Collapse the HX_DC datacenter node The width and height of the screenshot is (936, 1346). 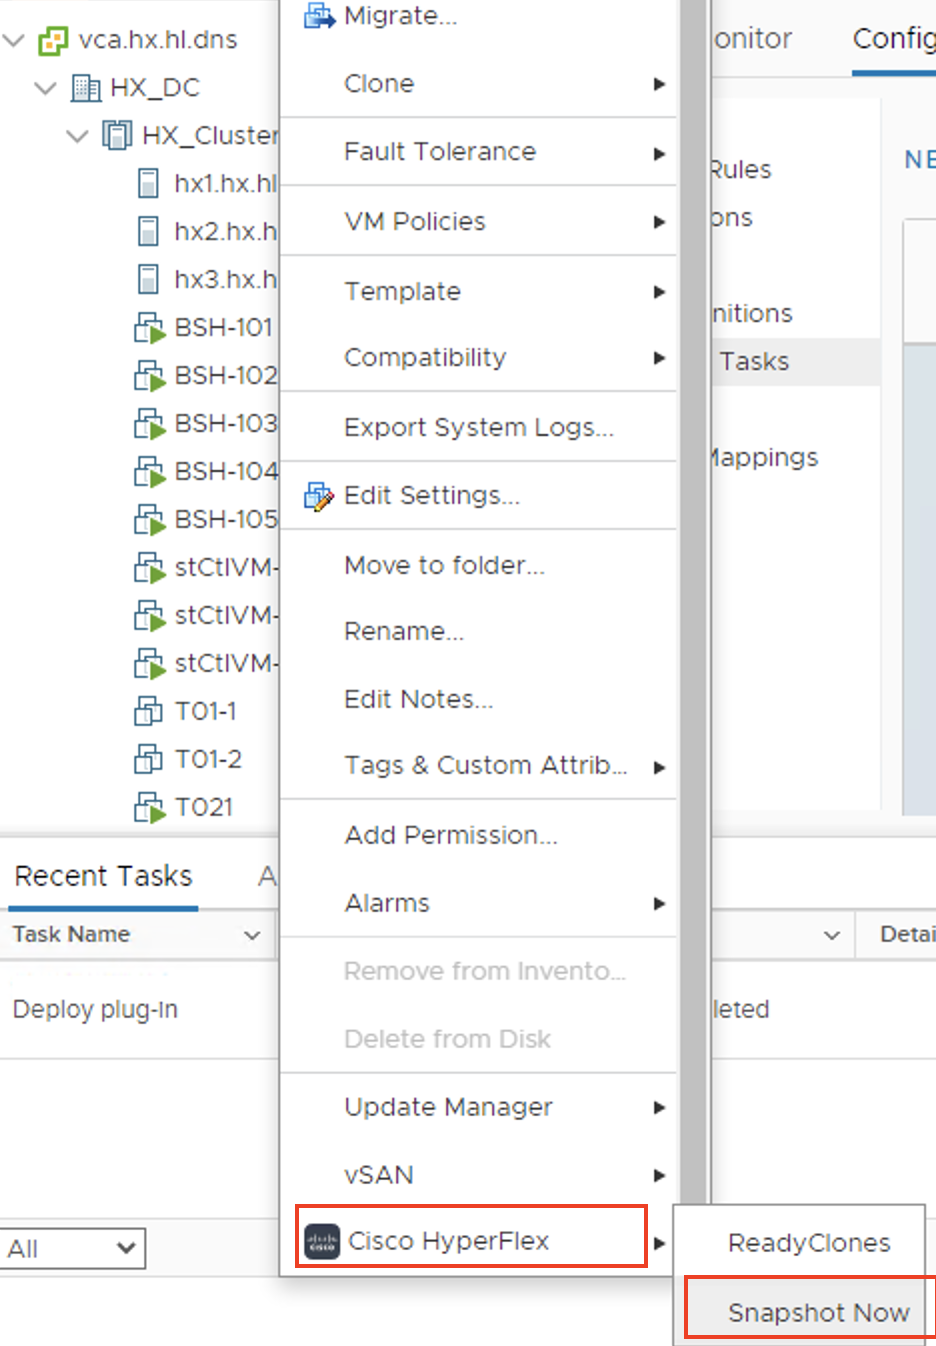[45, 88]
